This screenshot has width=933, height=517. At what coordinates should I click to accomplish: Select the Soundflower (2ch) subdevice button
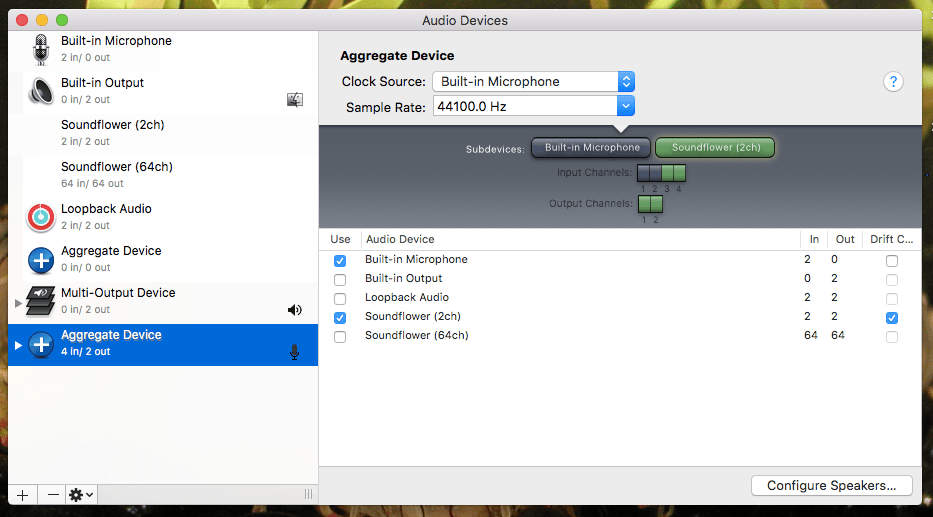[715, 148]
